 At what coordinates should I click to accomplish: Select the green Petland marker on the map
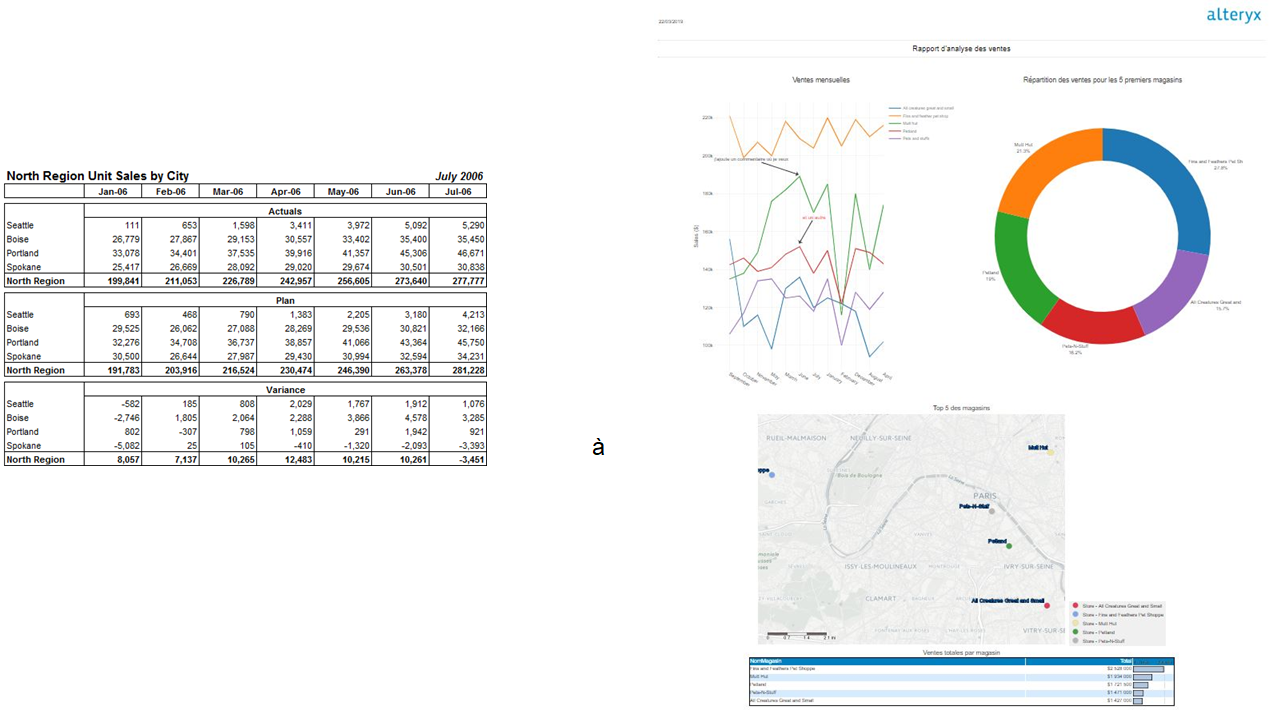click(1007, 546)
